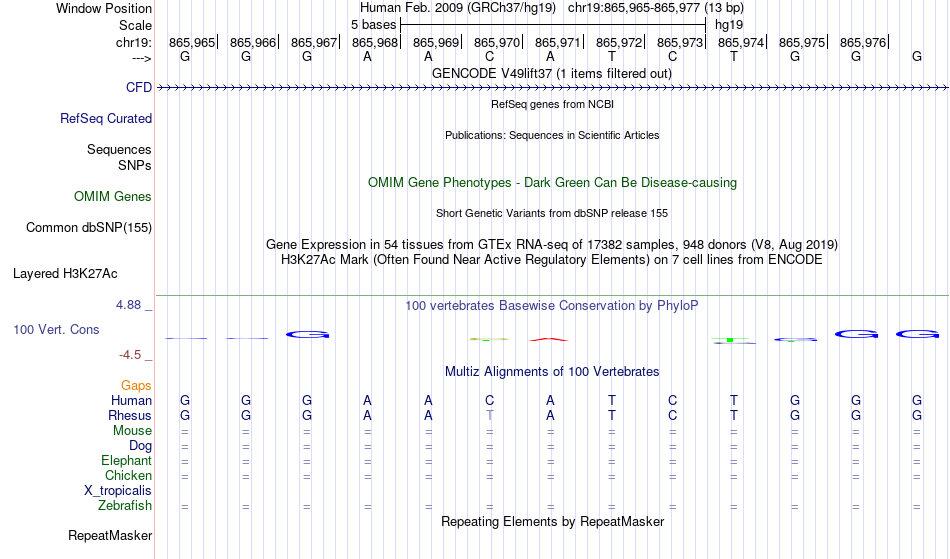Open the RefSeq Curated track label

pos(106,119)
